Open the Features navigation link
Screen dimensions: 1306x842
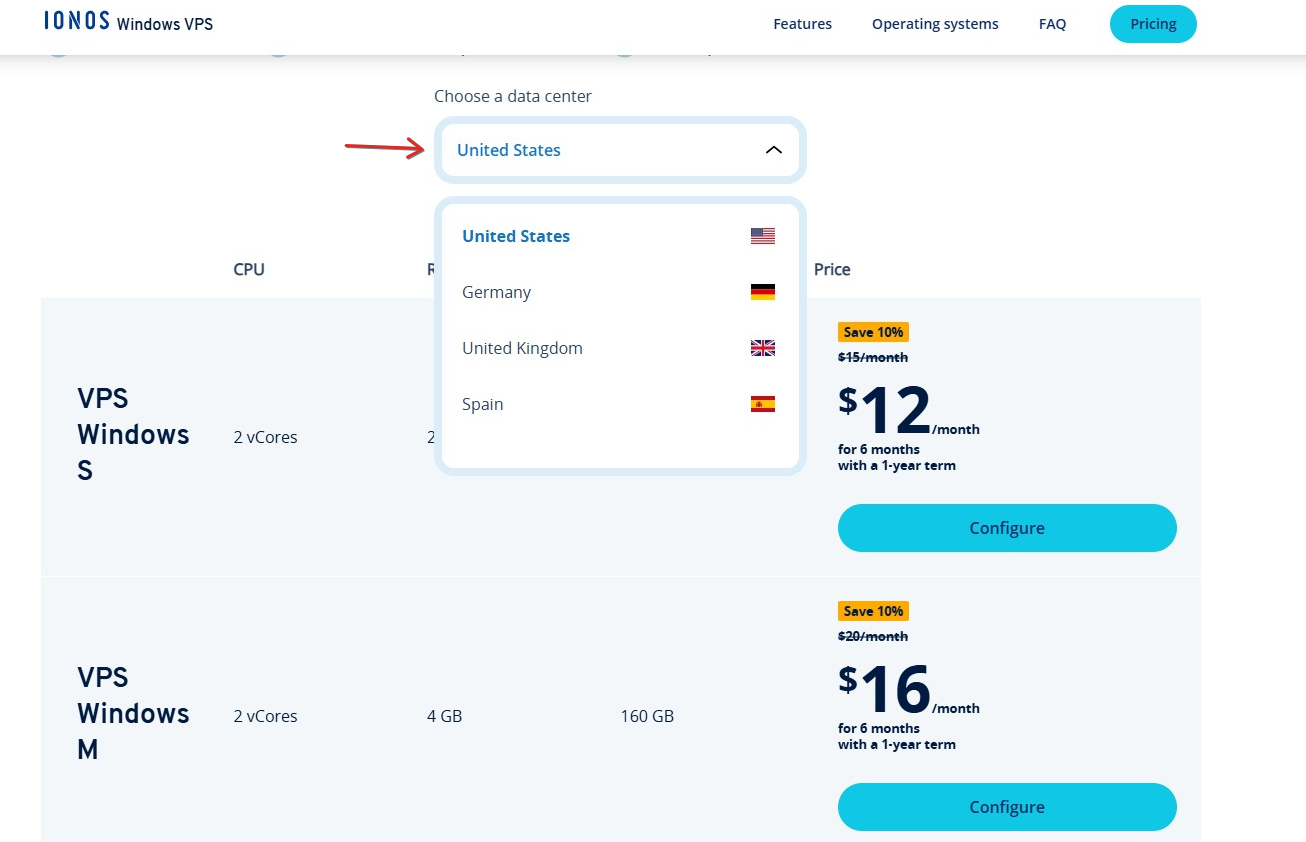pos(802,24)
